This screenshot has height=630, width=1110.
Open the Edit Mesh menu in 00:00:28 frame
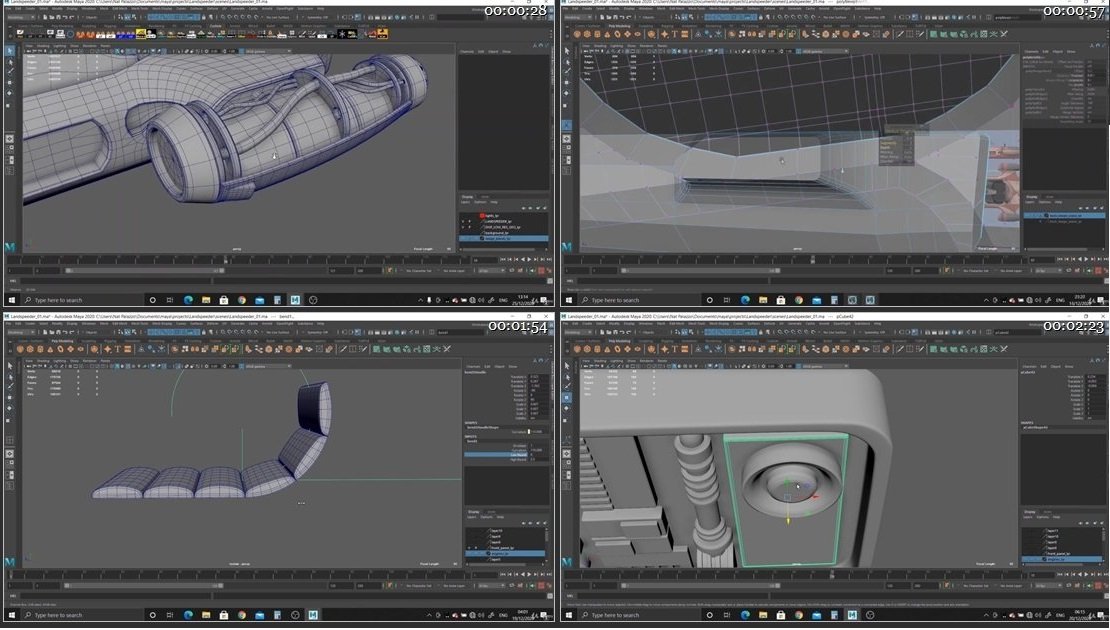pos(118,8)
